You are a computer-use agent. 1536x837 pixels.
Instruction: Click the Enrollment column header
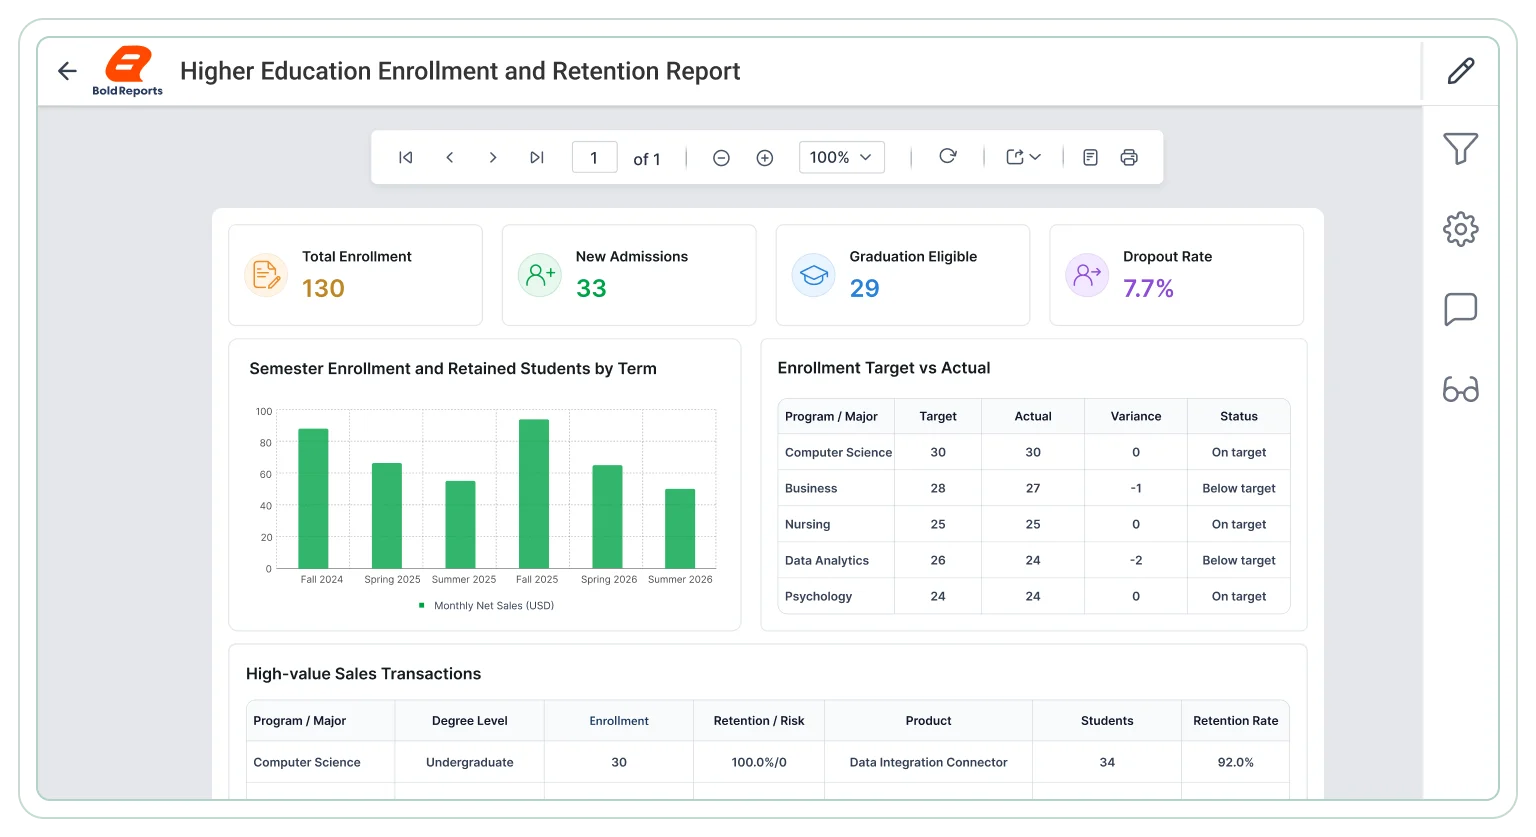[x=619, y=721]
